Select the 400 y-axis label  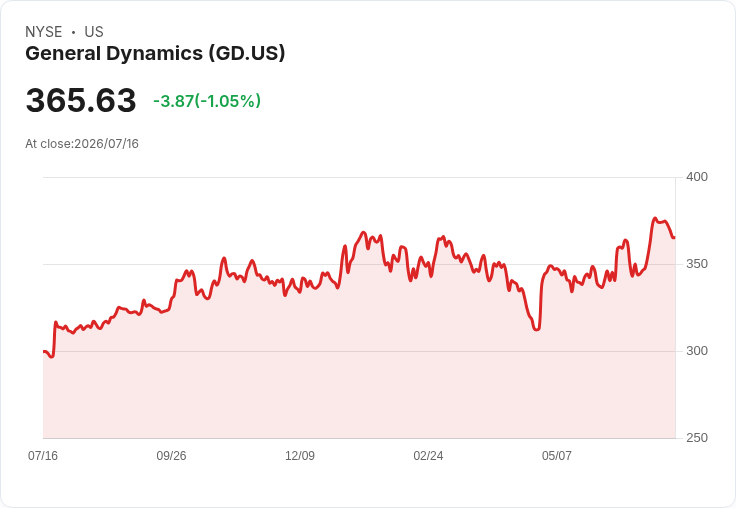697,177
